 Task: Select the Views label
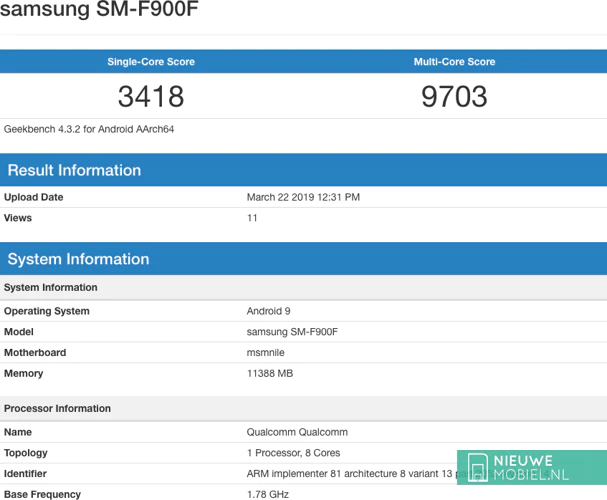pos(18,218)
